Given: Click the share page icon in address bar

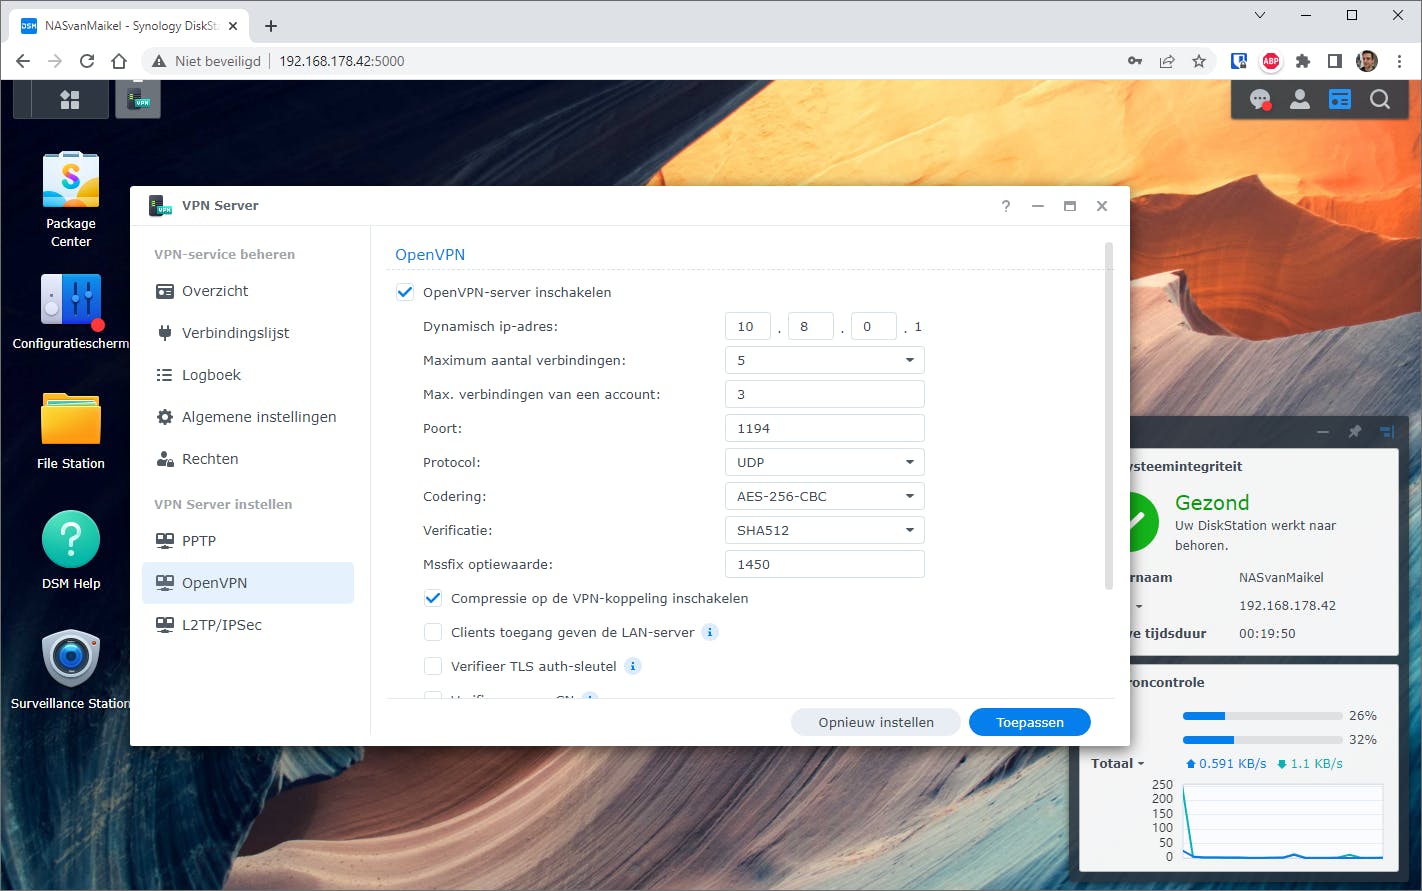Looking at the screenshot, I should click(x=1167, y=61).
